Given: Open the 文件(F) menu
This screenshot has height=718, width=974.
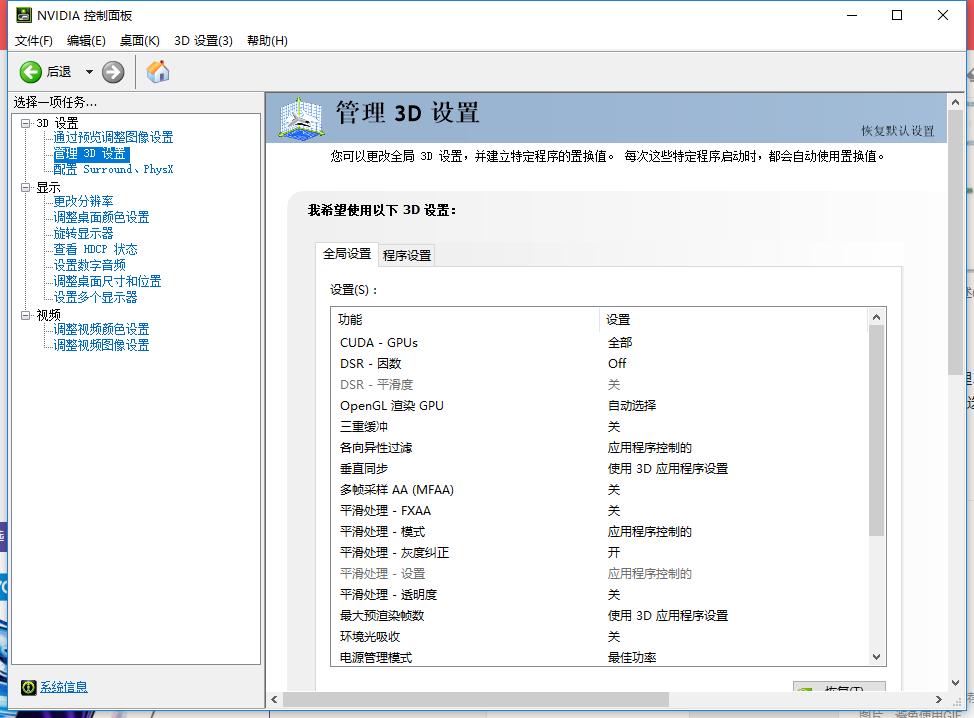Looking at the screenshot, I should tap(34, 40).
